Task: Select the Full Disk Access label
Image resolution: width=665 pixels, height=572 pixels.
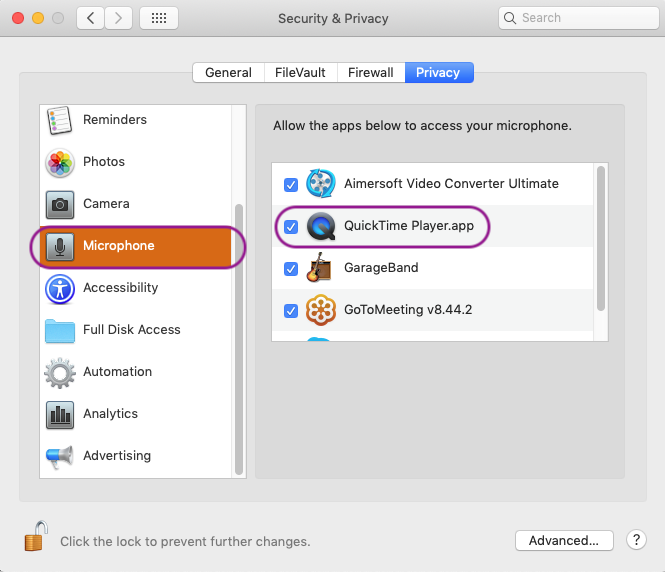Action: pyautogui.click(x=131, y=329)
